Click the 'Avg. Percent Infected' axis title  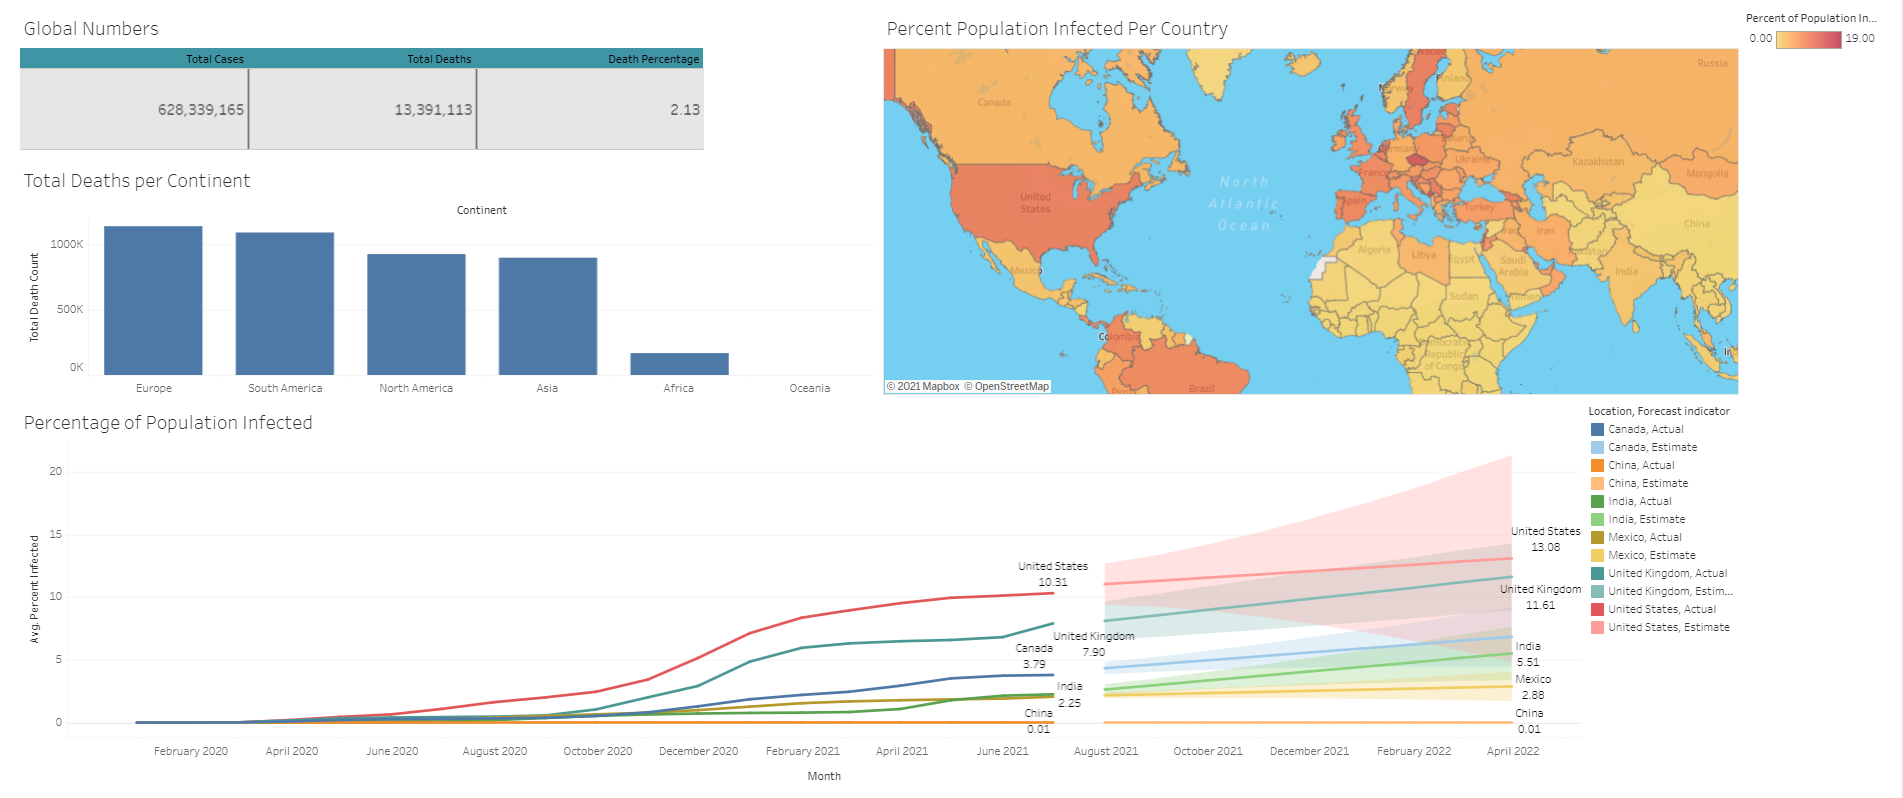coord(34,589)
